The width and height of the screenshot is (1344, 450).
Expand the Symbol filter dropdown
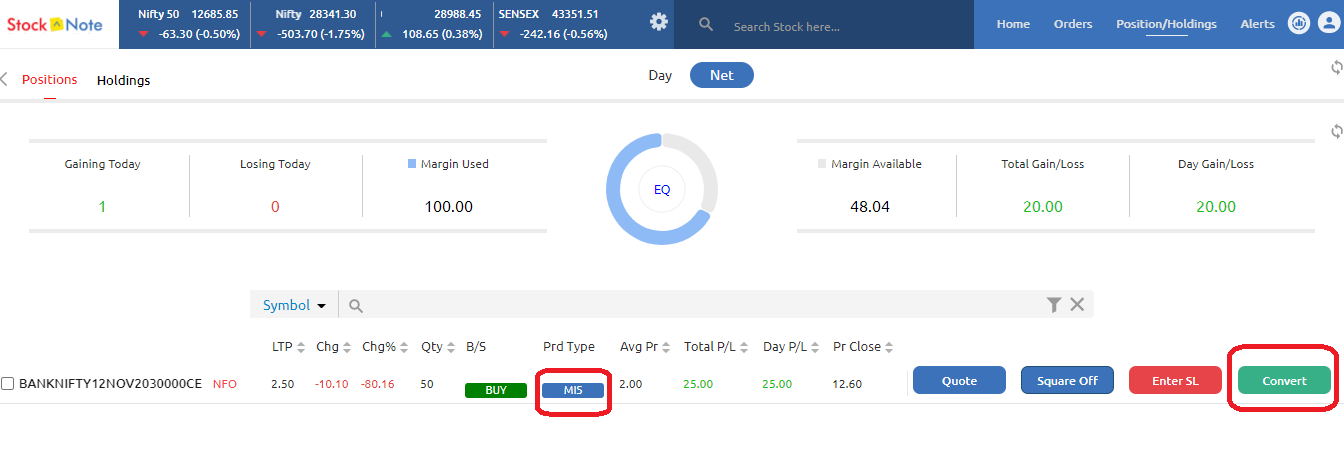point(295,305)
